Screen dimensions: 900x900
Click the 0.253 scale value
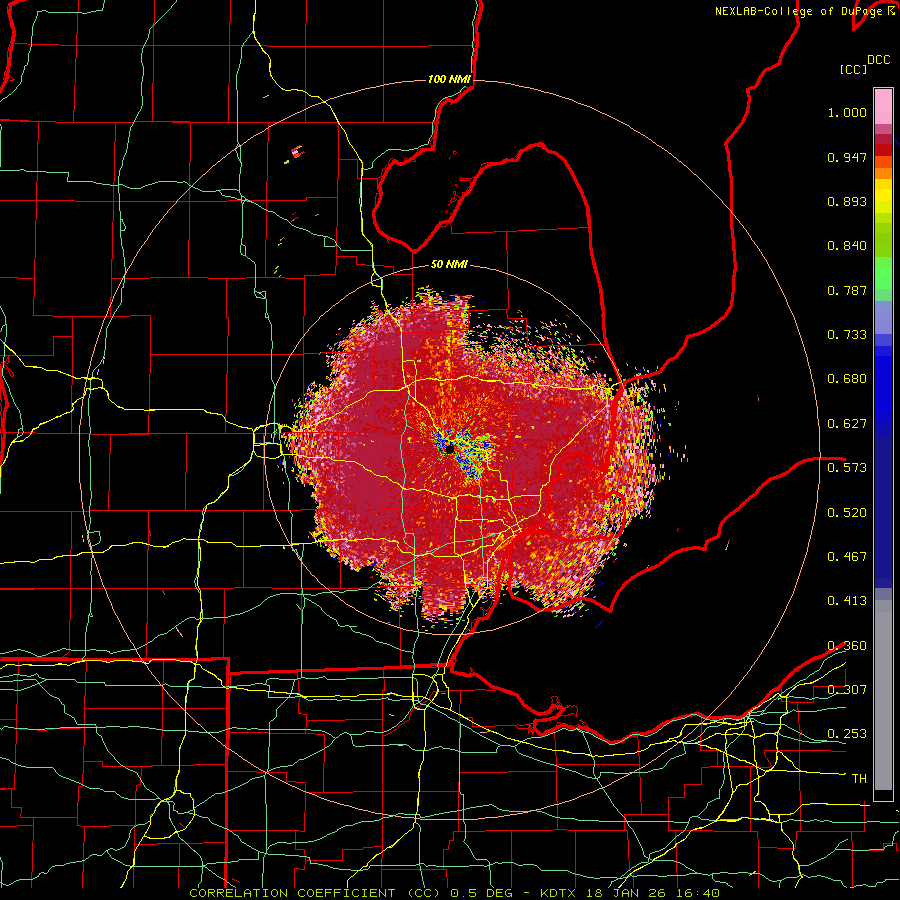coord(847,734)
